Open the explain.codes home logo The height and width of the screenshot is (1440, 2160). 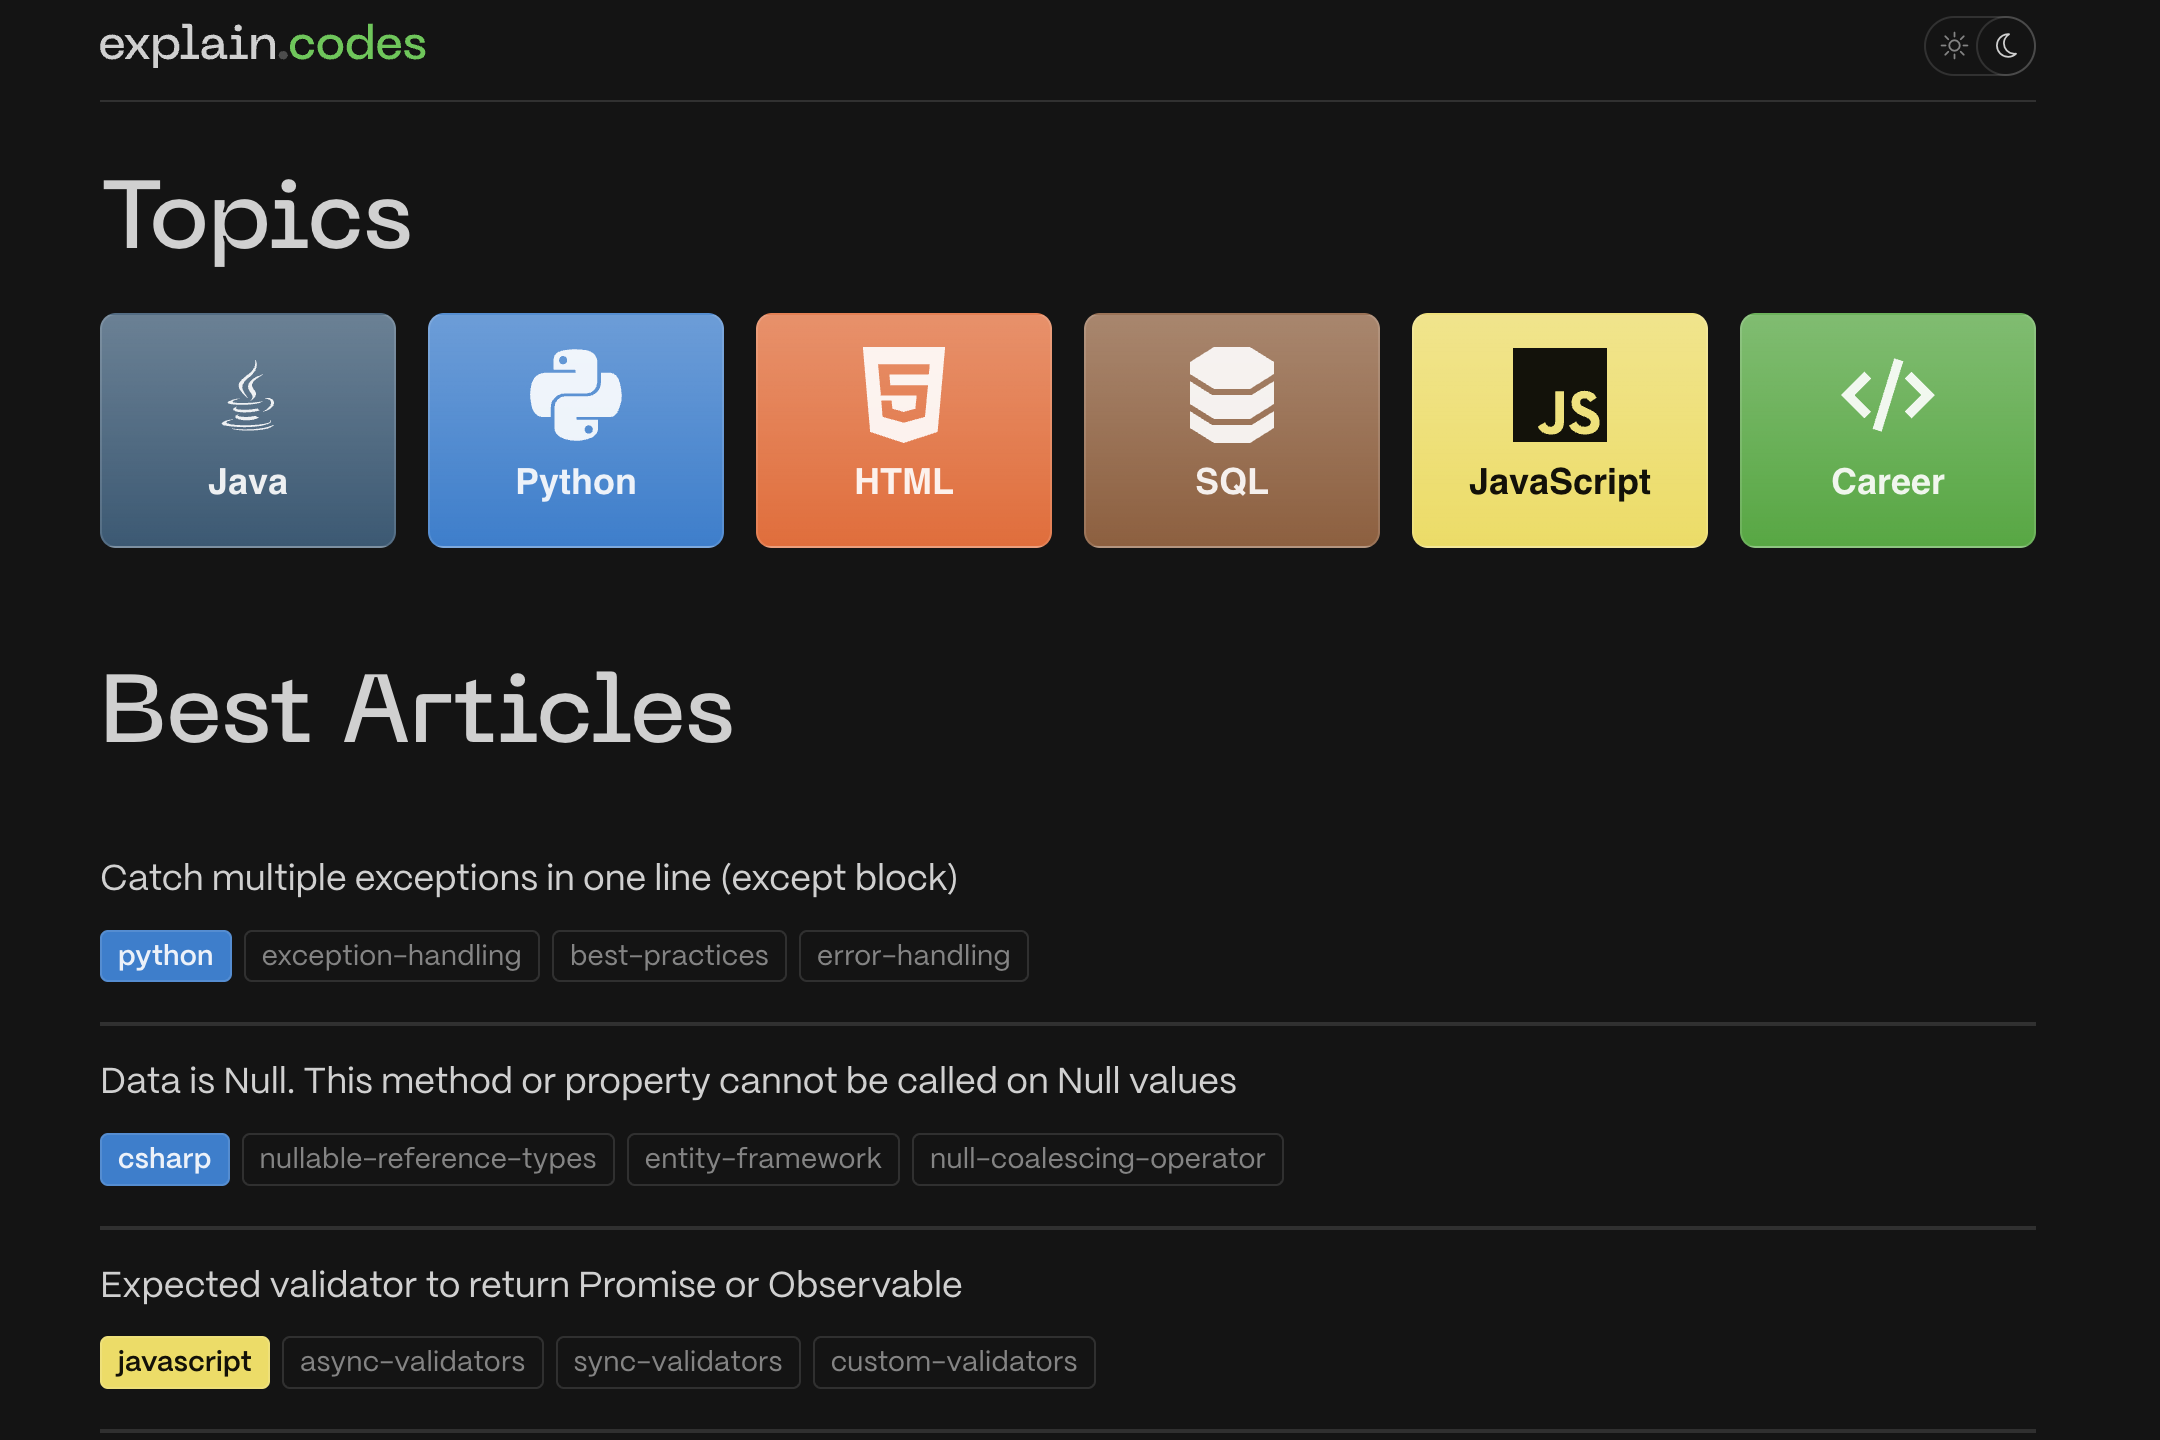pos(263,45)
